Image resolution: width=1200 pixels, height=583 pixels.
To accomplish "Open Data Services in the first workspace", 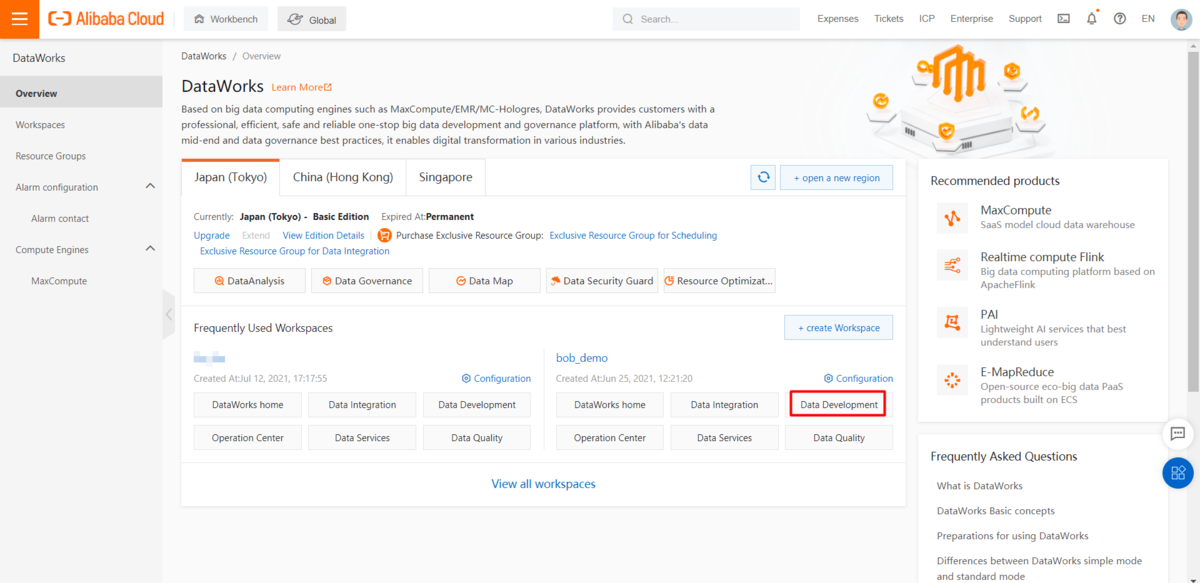I will 362,438.
